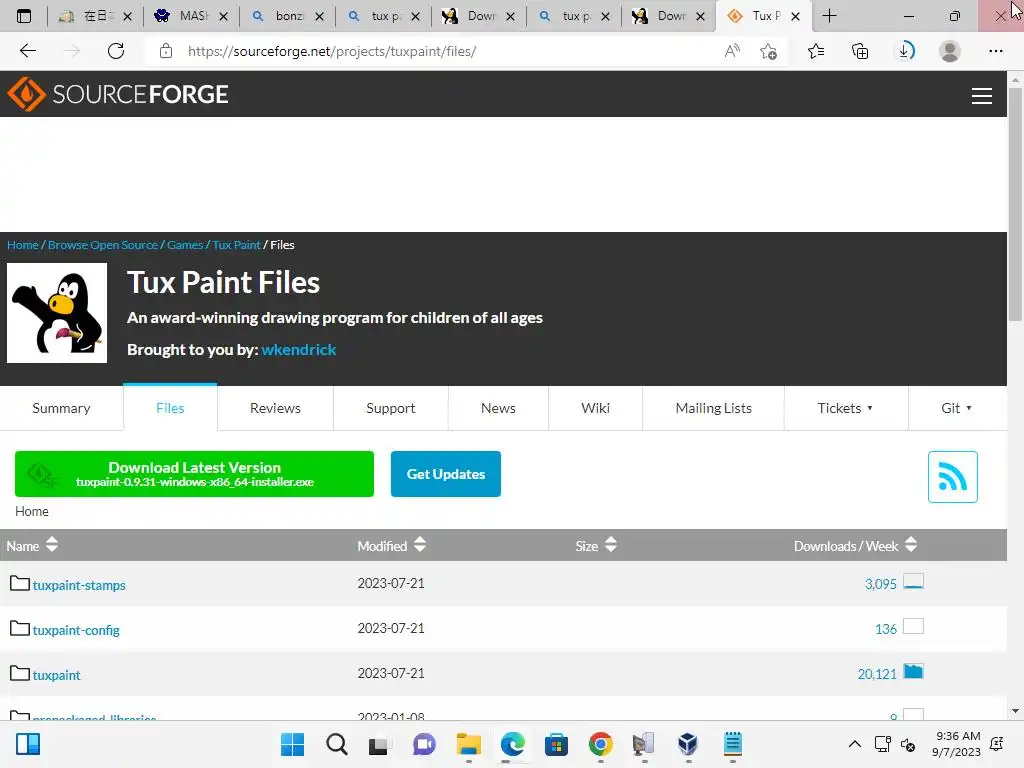Open a new tab with plus button
The width and height of the screenshot is (1024, 768).
tap(829, 16)
